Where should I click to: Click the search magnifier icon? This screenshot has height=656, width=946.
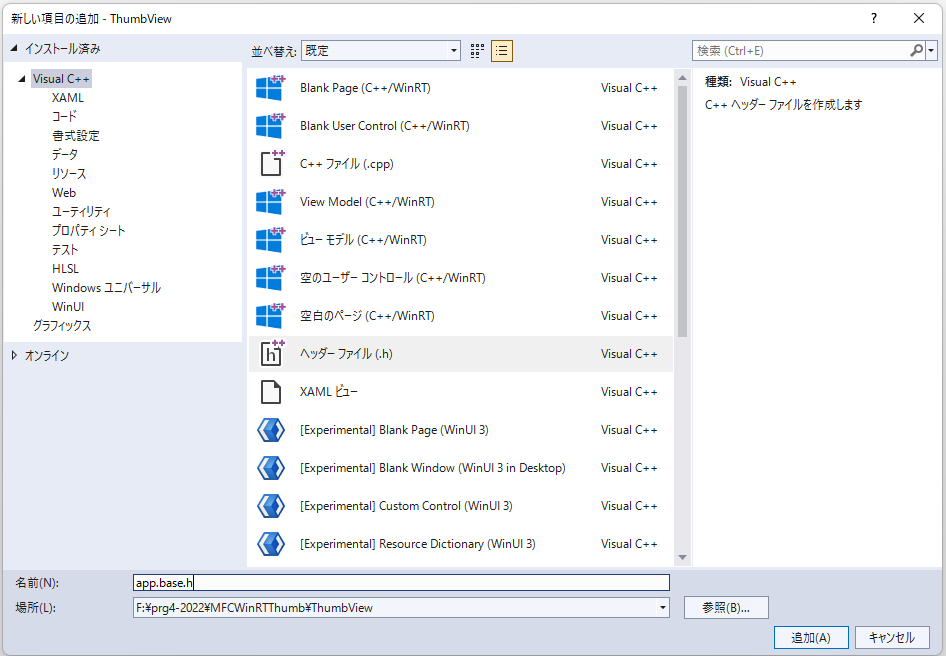point(916,51)
